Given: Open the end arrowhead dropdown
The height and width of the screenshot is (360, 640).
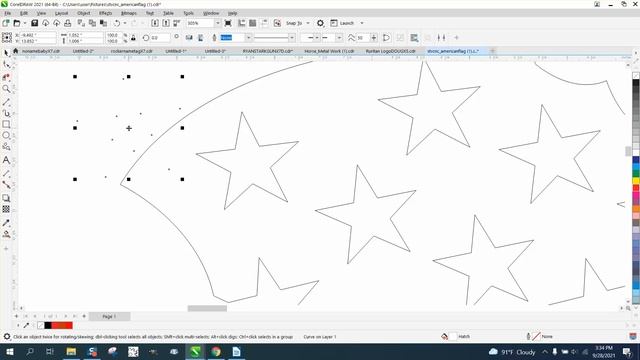Looking at the screenshot, I should [x=339, y=38].
